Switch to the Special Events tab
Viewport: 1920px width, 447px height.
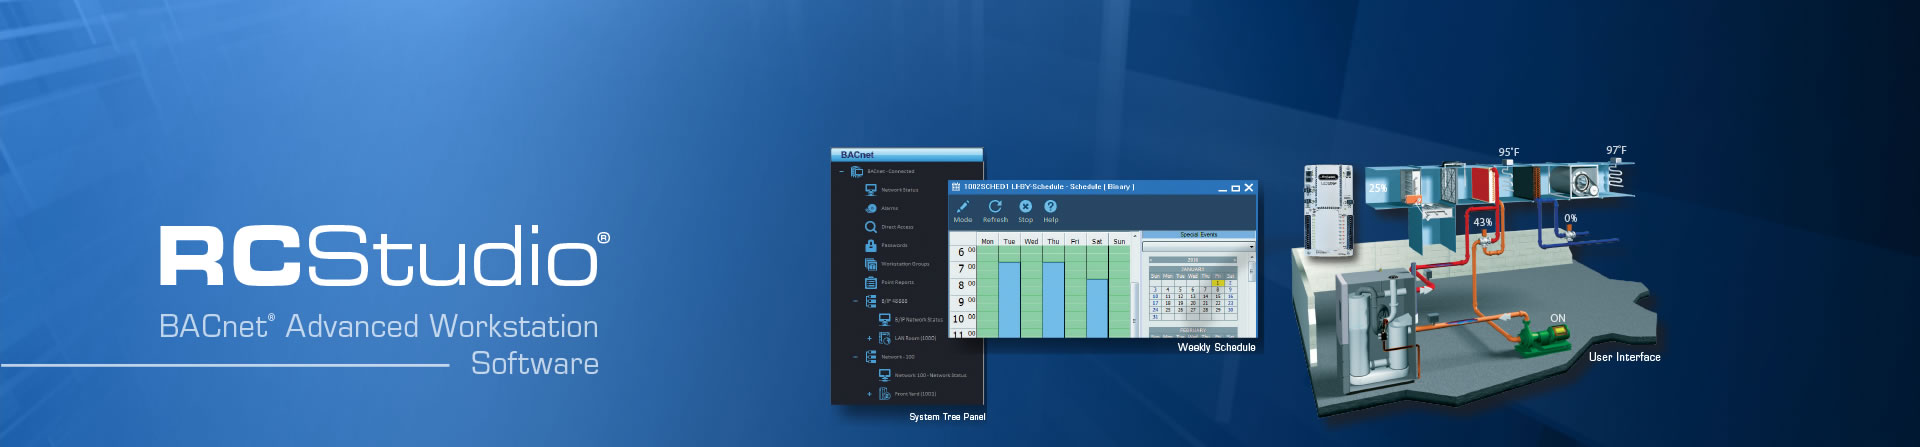(x=1198, y=235)
